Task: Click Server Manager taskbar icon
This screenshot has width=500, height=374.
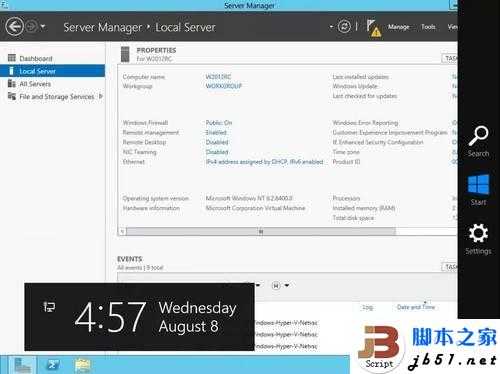Action: coord(22,365)
